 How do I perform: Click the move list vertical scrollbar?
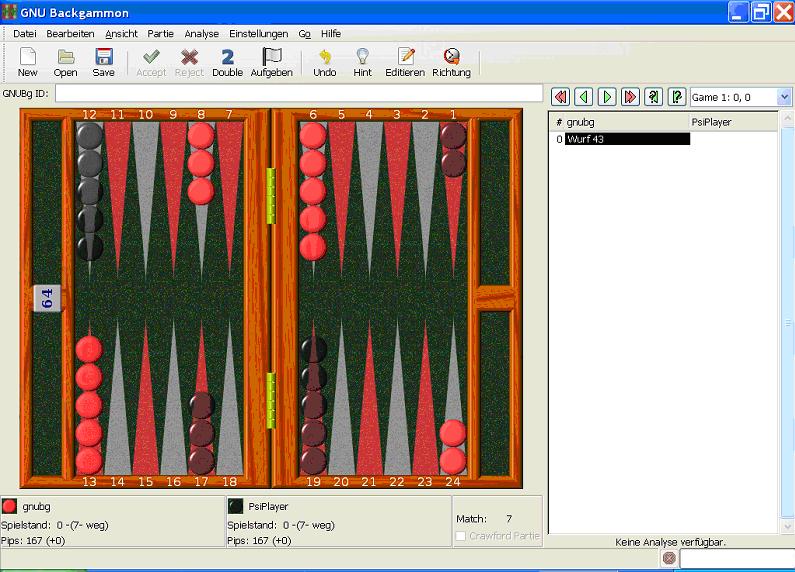tap(787, 323)
